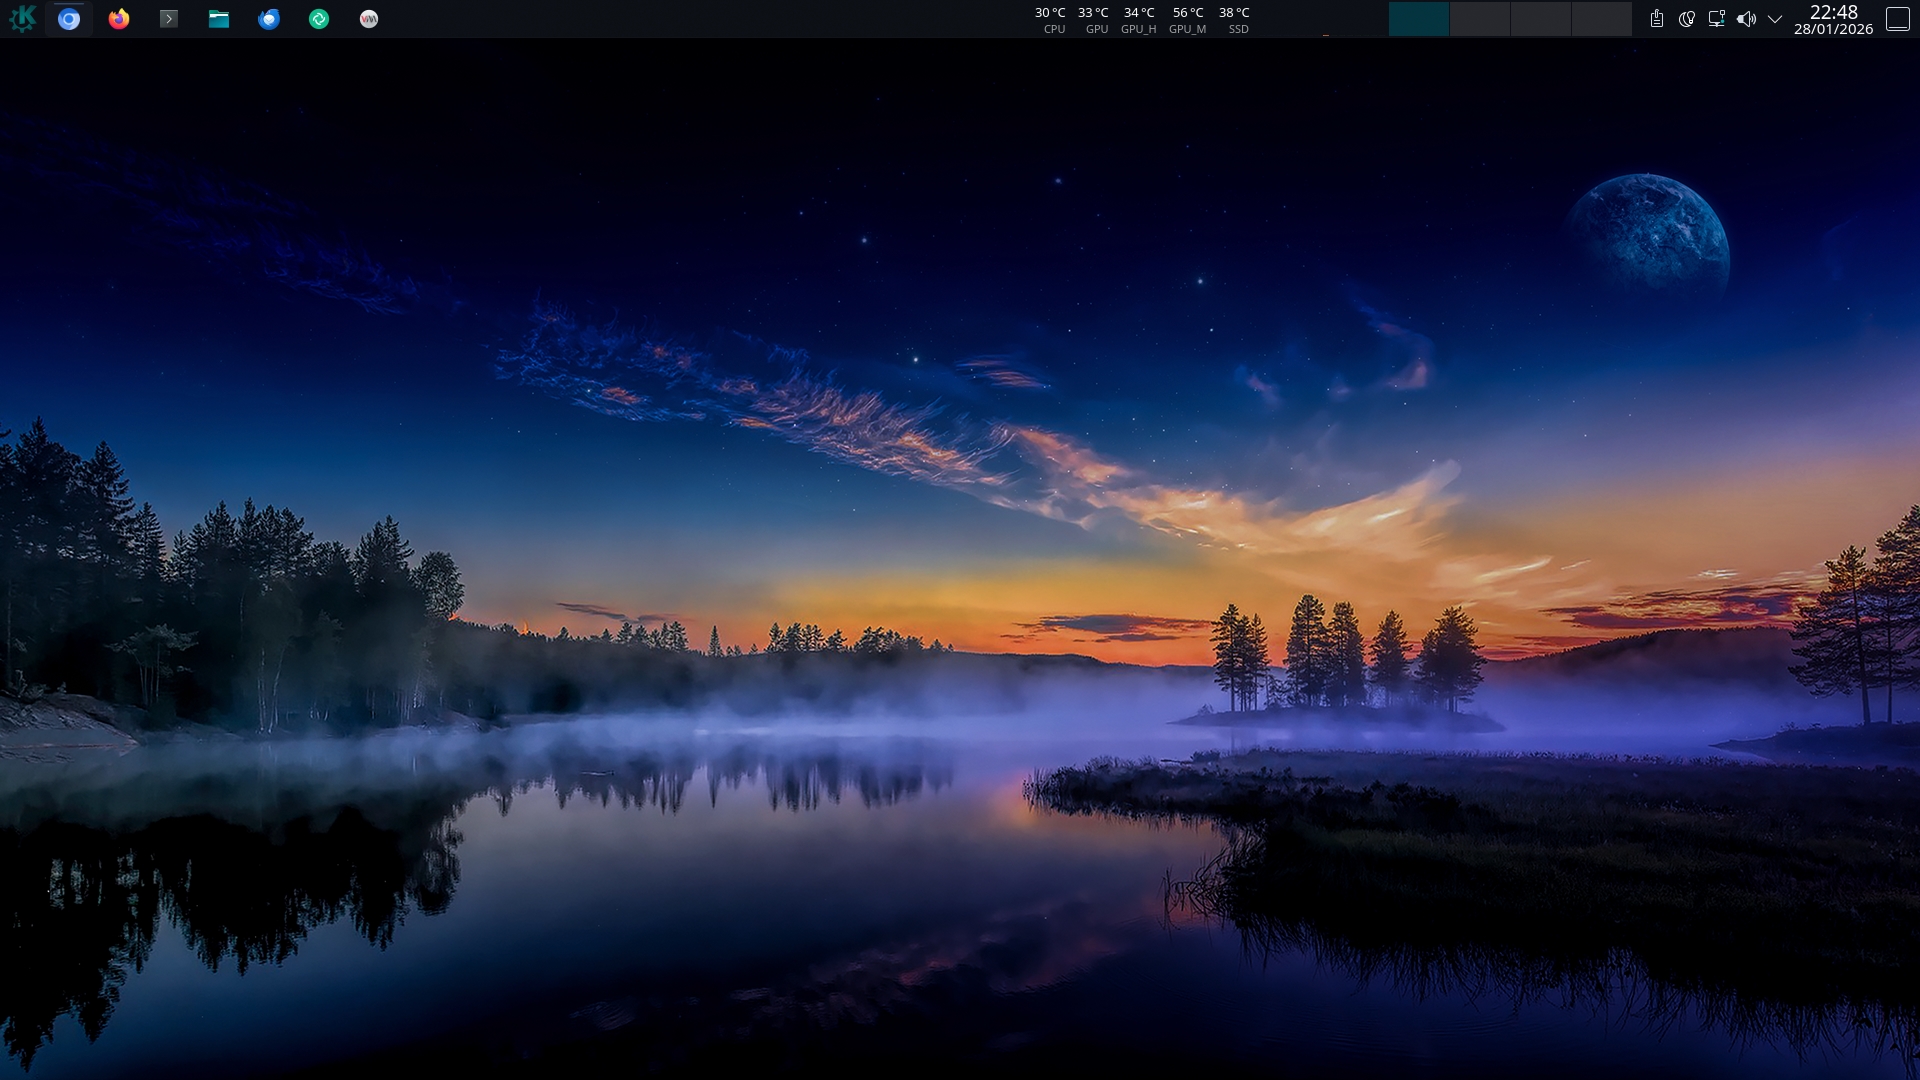Open the KDE application launcher

pyautogui.click(x=22, y=19)
